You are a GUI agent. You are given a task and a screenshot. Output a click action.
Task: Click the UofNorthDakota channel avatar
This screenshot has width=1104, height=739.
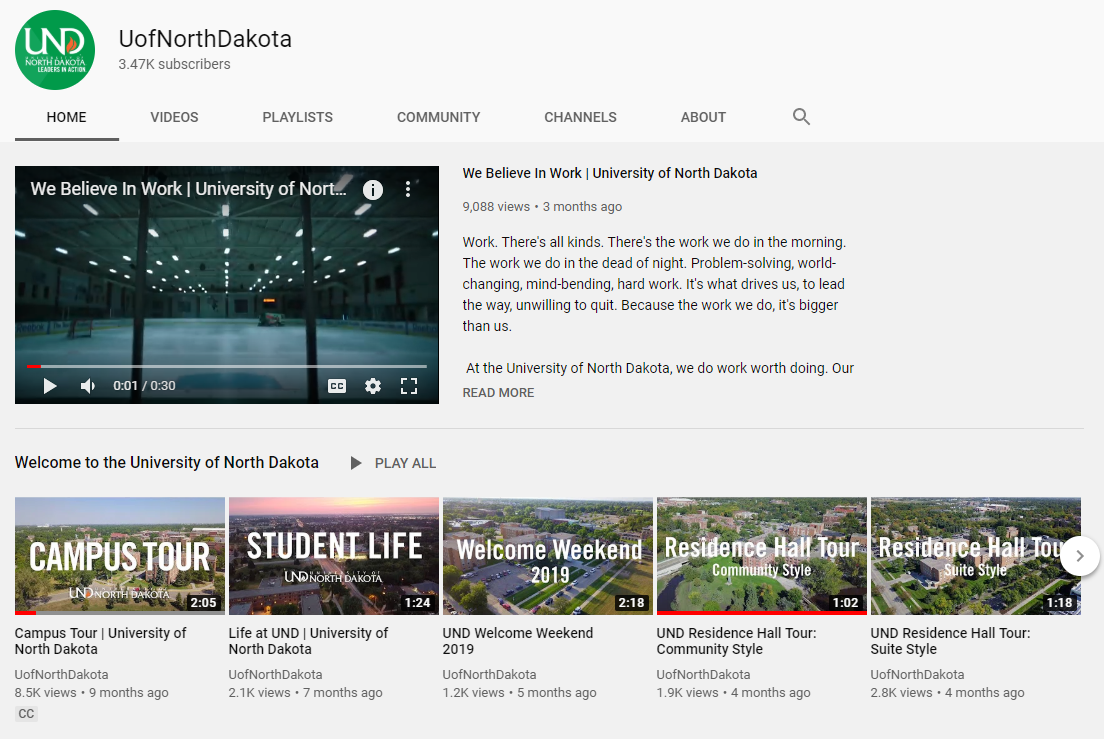(55, 49)
